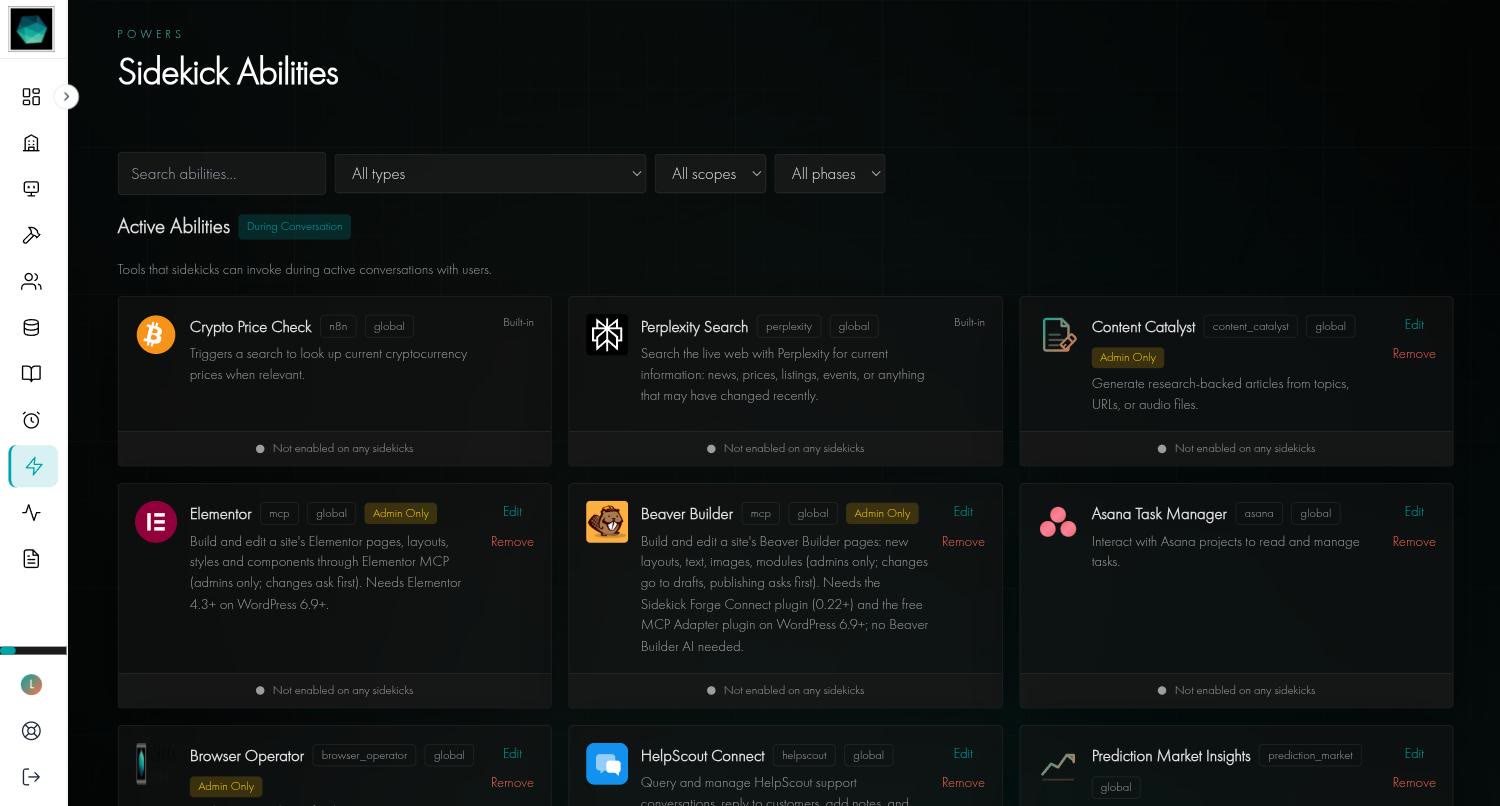Open the building icon in sidebar
1500x806 pixels.
tap(31, 142)
